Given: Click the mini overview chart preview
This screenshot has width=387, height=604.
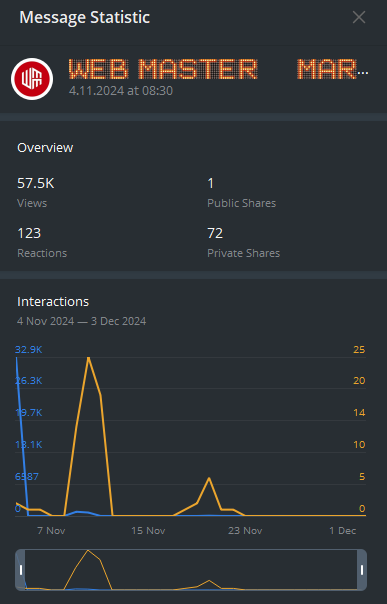Looking at the screenshot, I should 191,570.
